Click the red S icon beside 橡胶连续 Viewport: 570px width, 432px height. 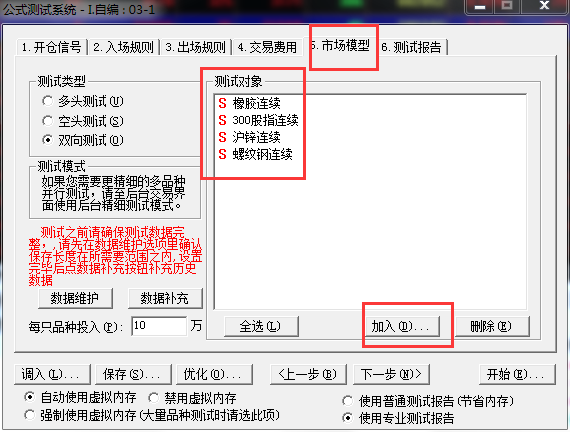[222, 104]
